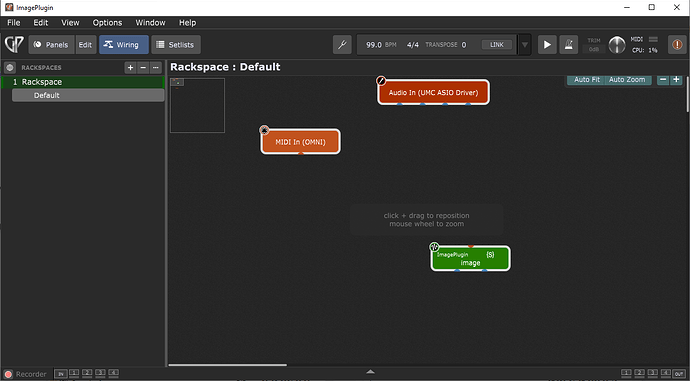The height and width of the screenshot is (381, 690).
Task: Select the Default variation row
Action: [x=88, y=95]
